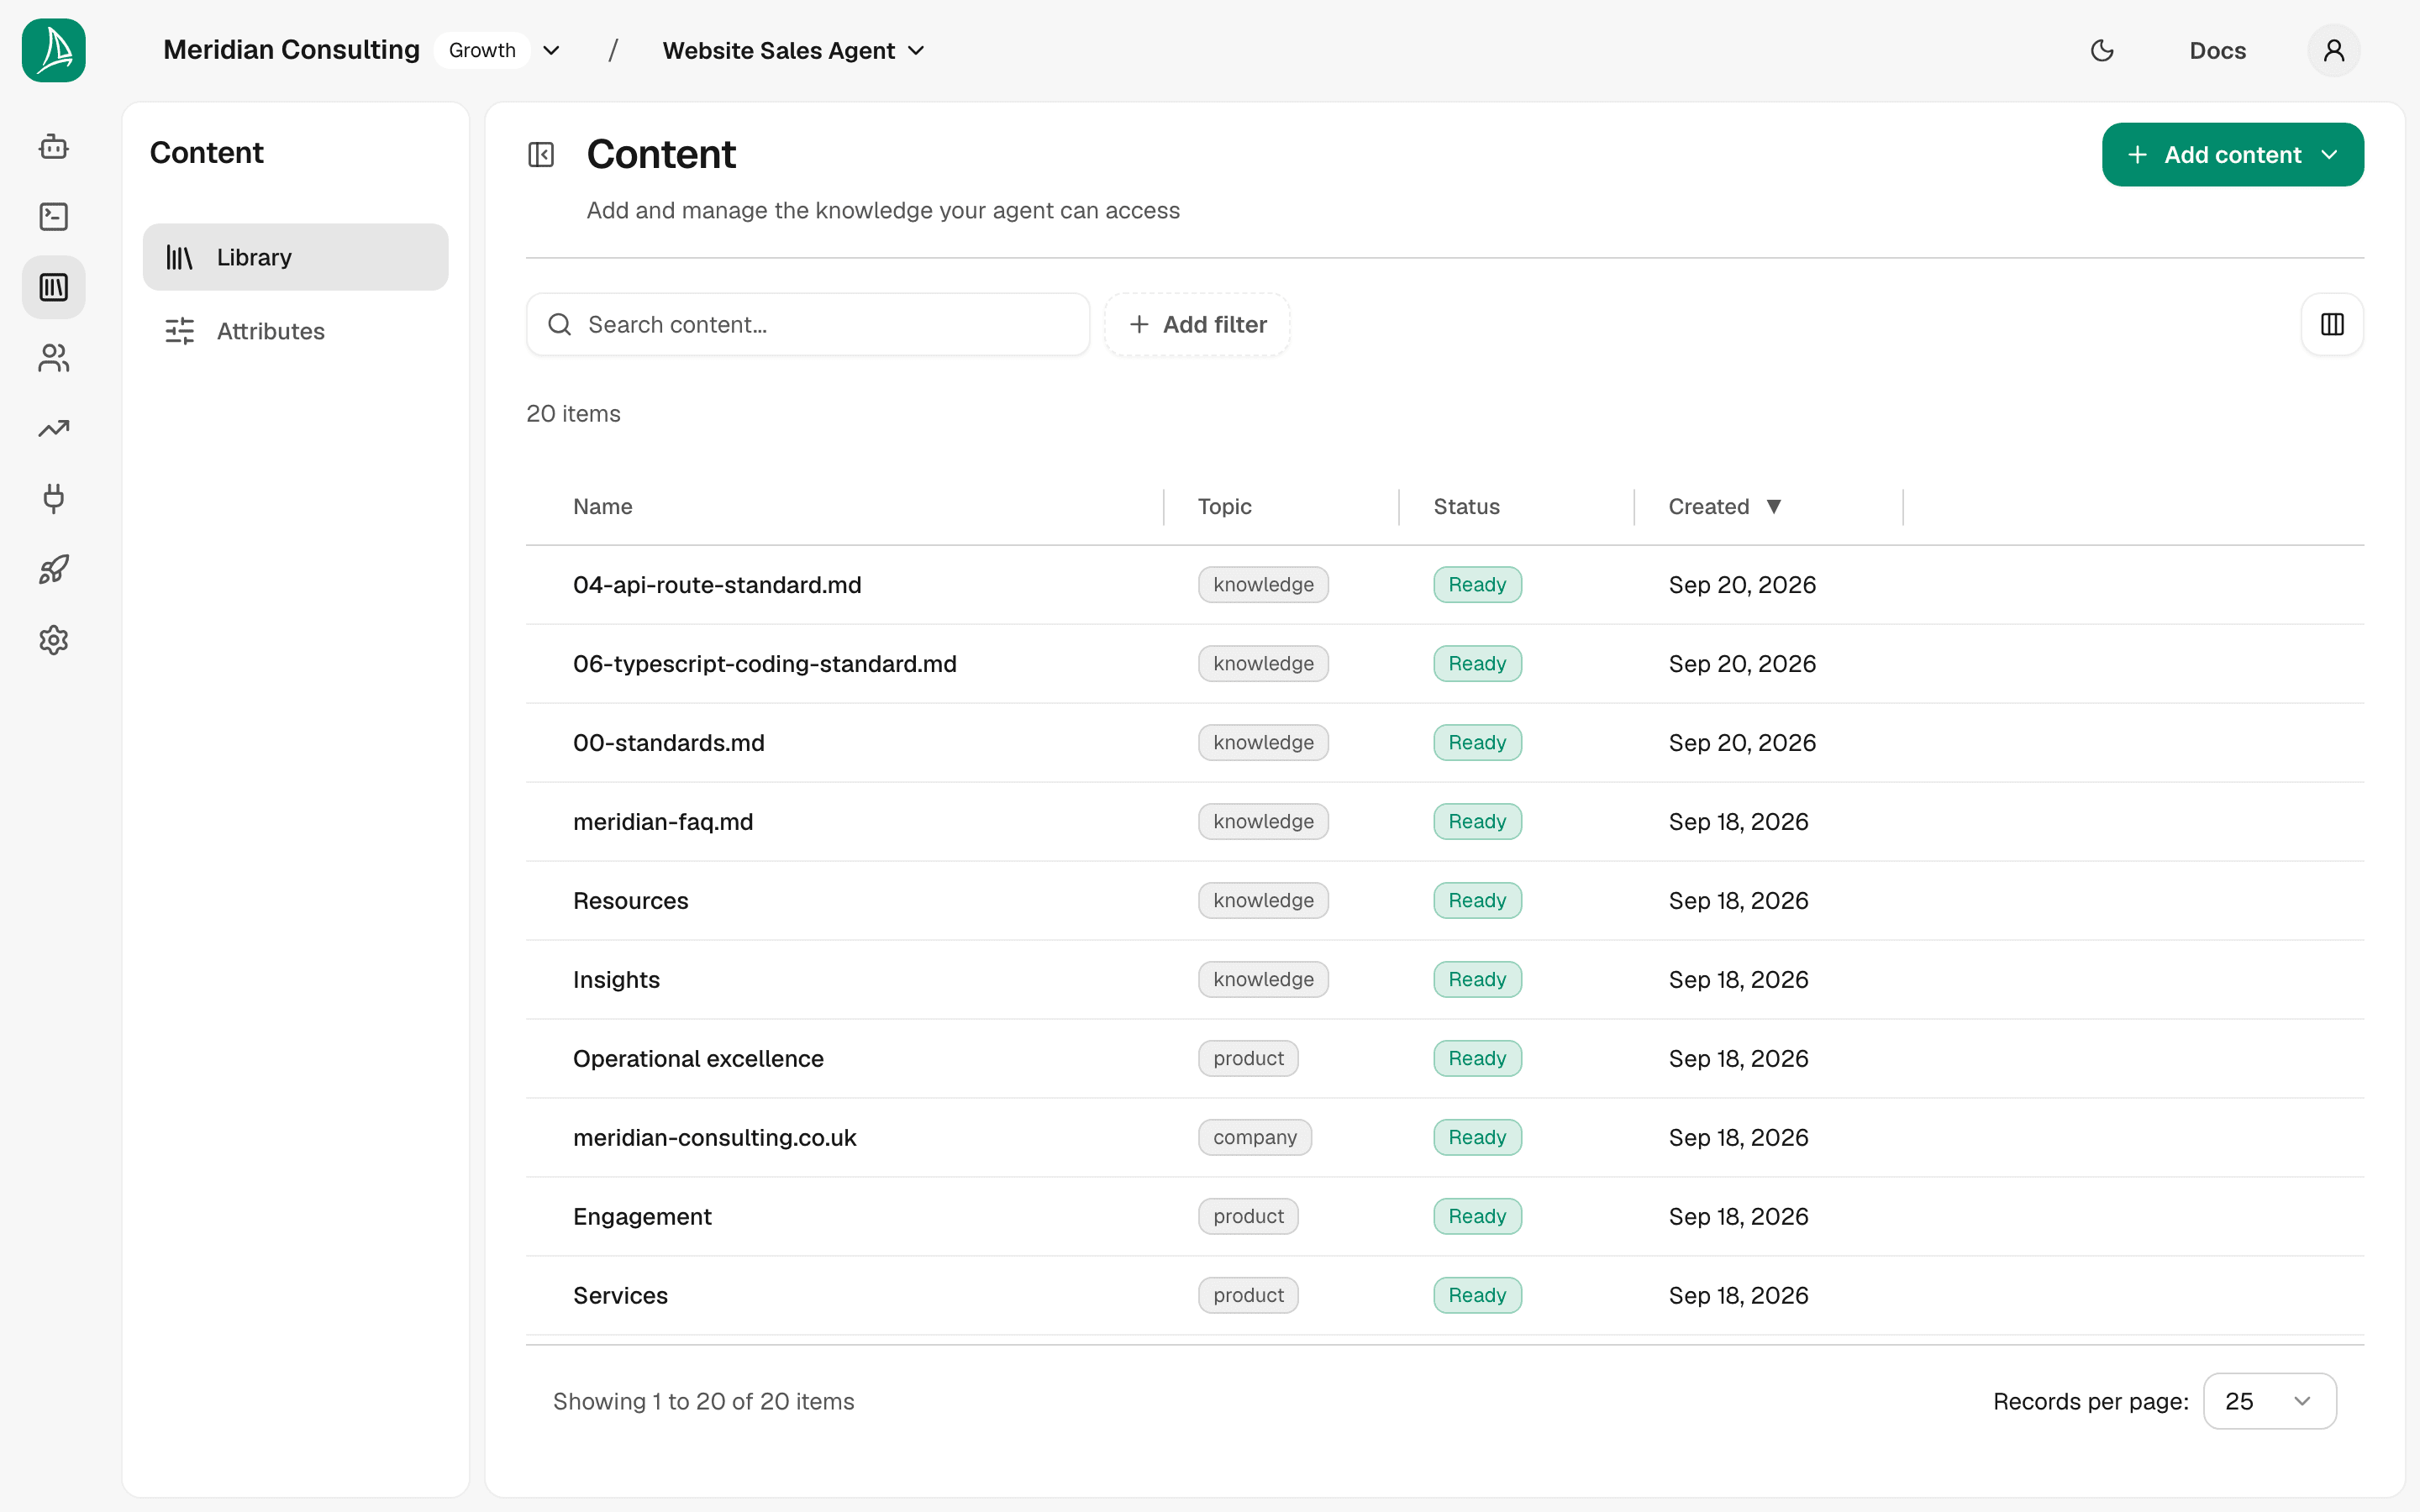Open meridian-consulting.co.uk item
The width and height of the screenshot is (2420, 1512).
715,1138
